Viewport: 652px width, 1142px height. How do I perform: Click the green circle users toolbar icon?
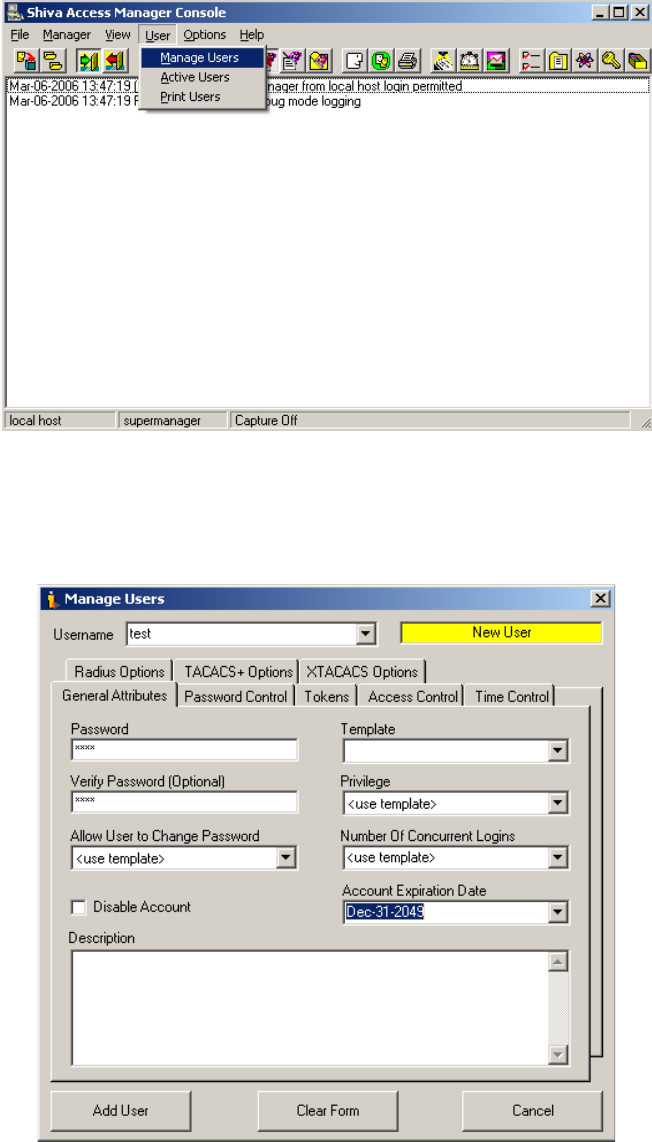tap(380, 60)
